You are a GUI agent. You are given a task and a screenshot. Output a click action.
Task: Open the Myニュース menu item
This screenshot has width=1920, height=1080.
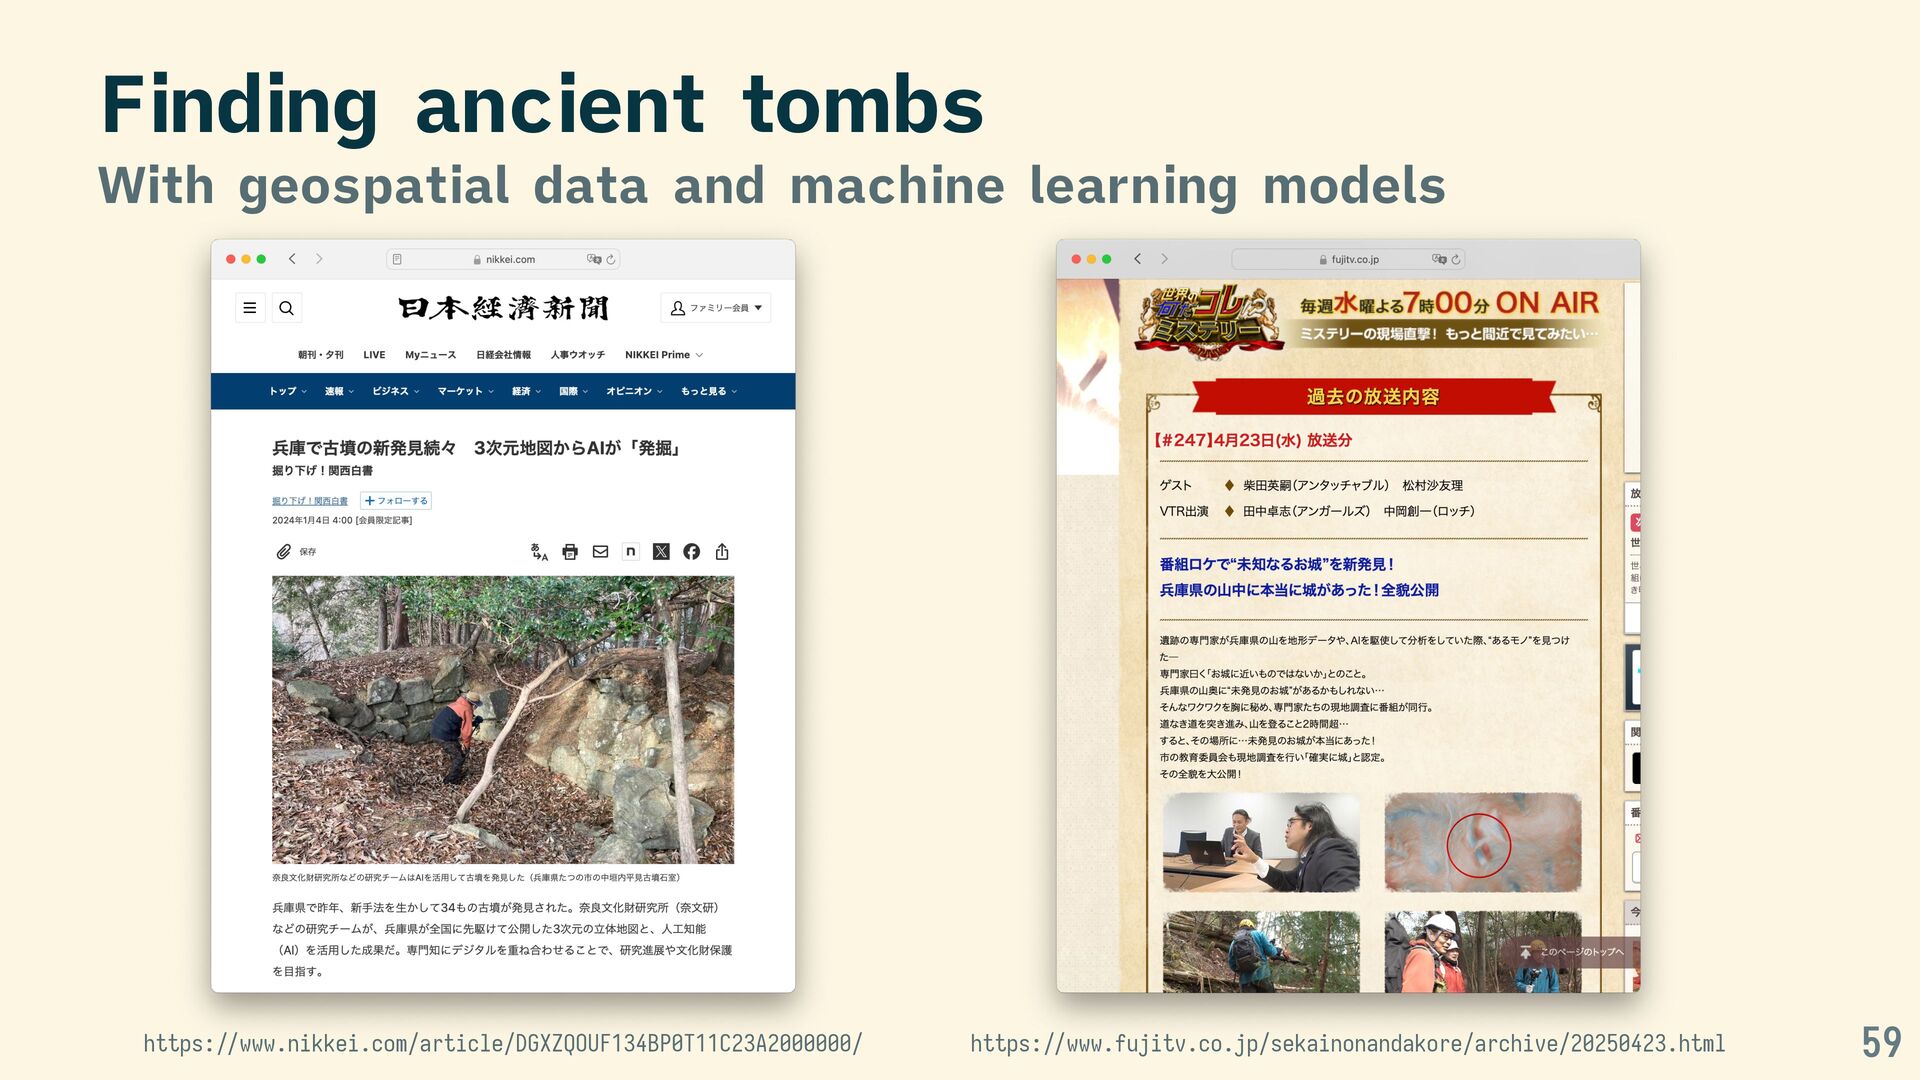pyautogui.click(x=430, y=355)
